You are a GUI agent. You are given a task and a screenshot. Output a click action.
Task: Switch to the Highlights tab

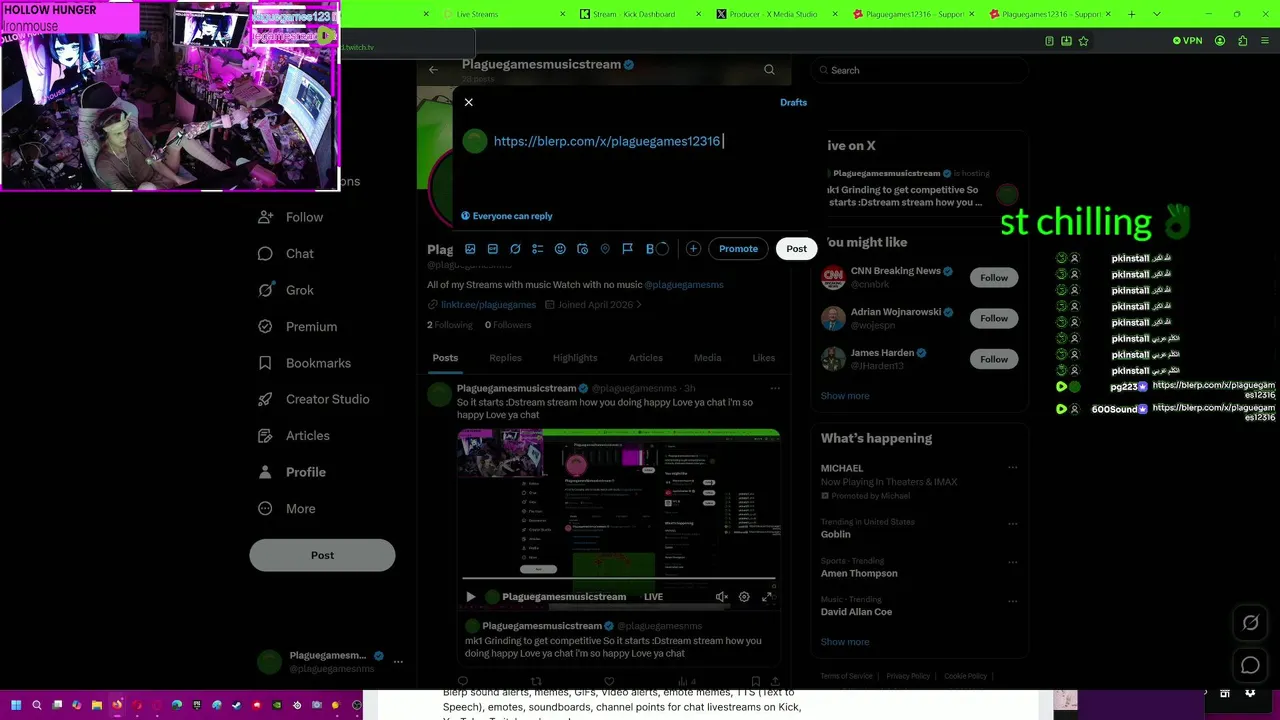tap(575, 358)
